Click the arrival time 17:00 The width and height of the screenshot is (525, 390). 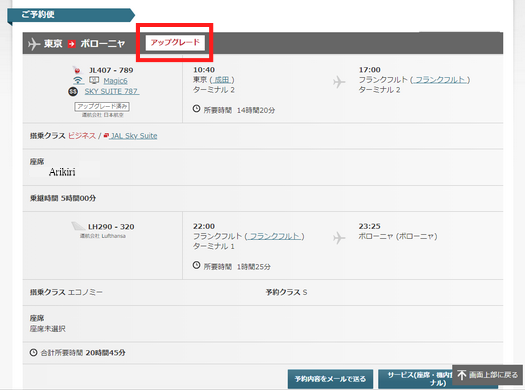tap(370, 70)
